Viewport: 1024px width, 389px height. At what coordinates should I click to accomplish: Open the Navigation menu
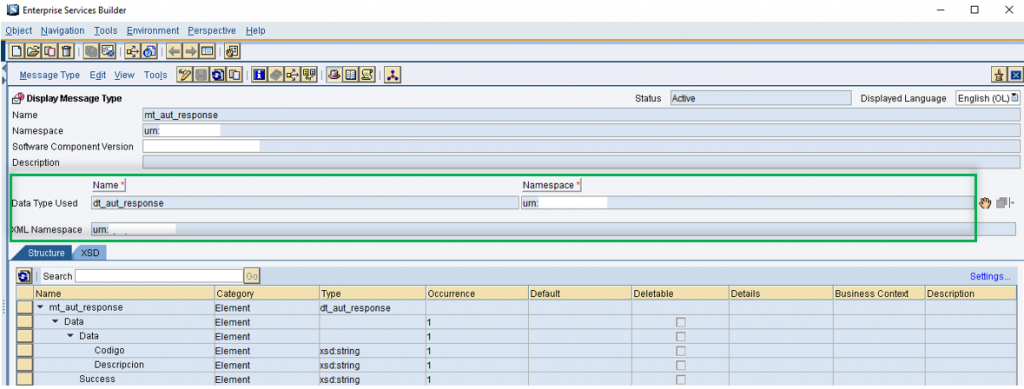[x=62, y=31]
